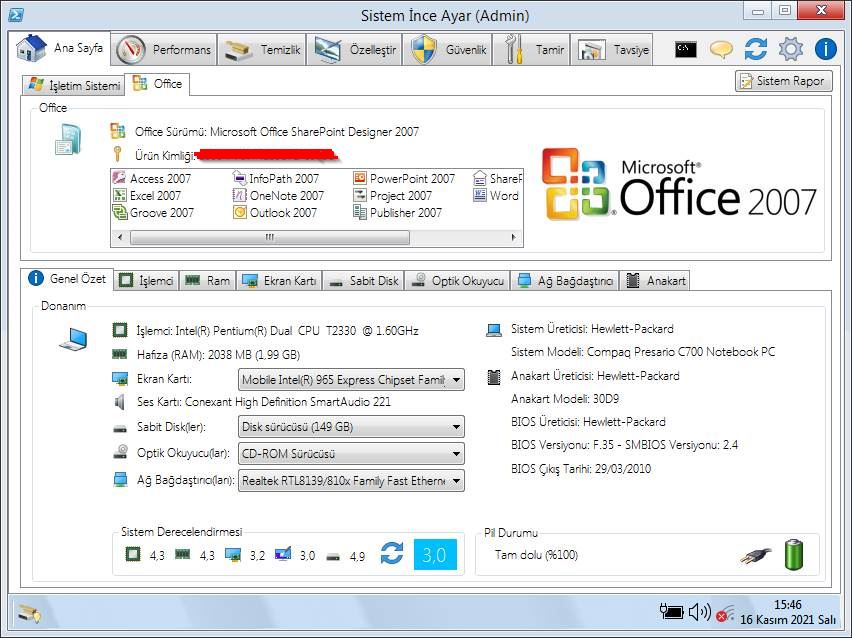Screen dimensions: 852x638
Task: Click the Anakart Modeli: 30D9 text
Action: point(565,399)
